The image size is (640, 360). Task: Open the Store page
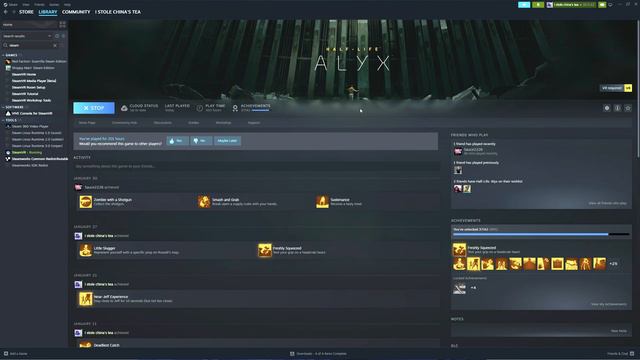pos(26,12)
